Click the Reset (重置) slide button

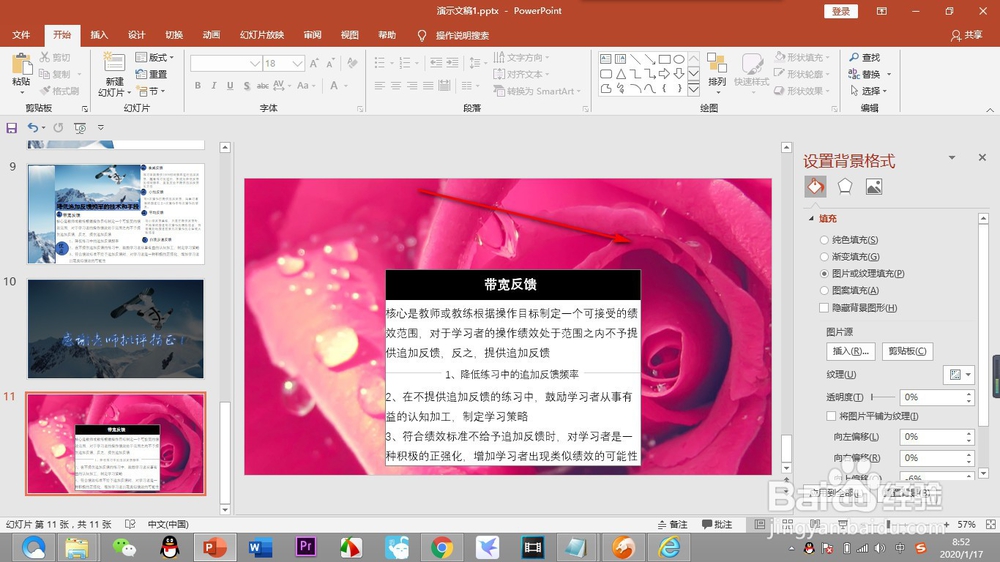pos(152,75)
